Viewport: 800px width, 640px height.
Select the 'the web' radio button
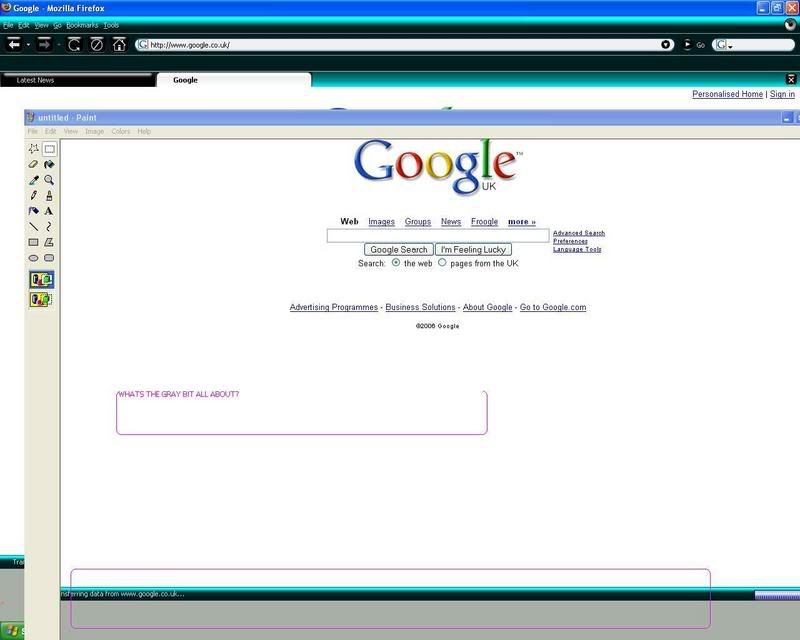pos(396,262)
